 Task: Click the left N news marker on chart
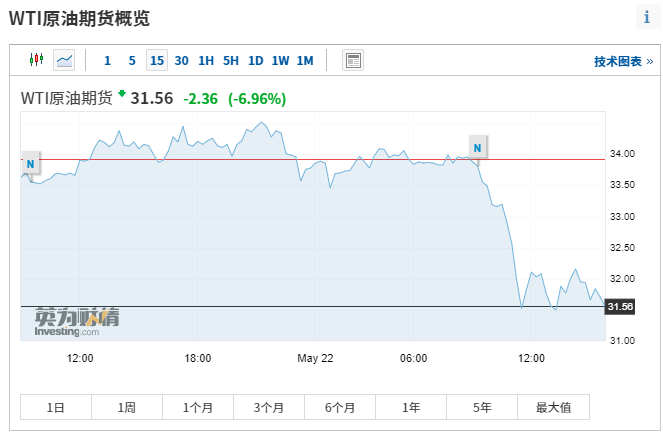click(x=30, y=162)
